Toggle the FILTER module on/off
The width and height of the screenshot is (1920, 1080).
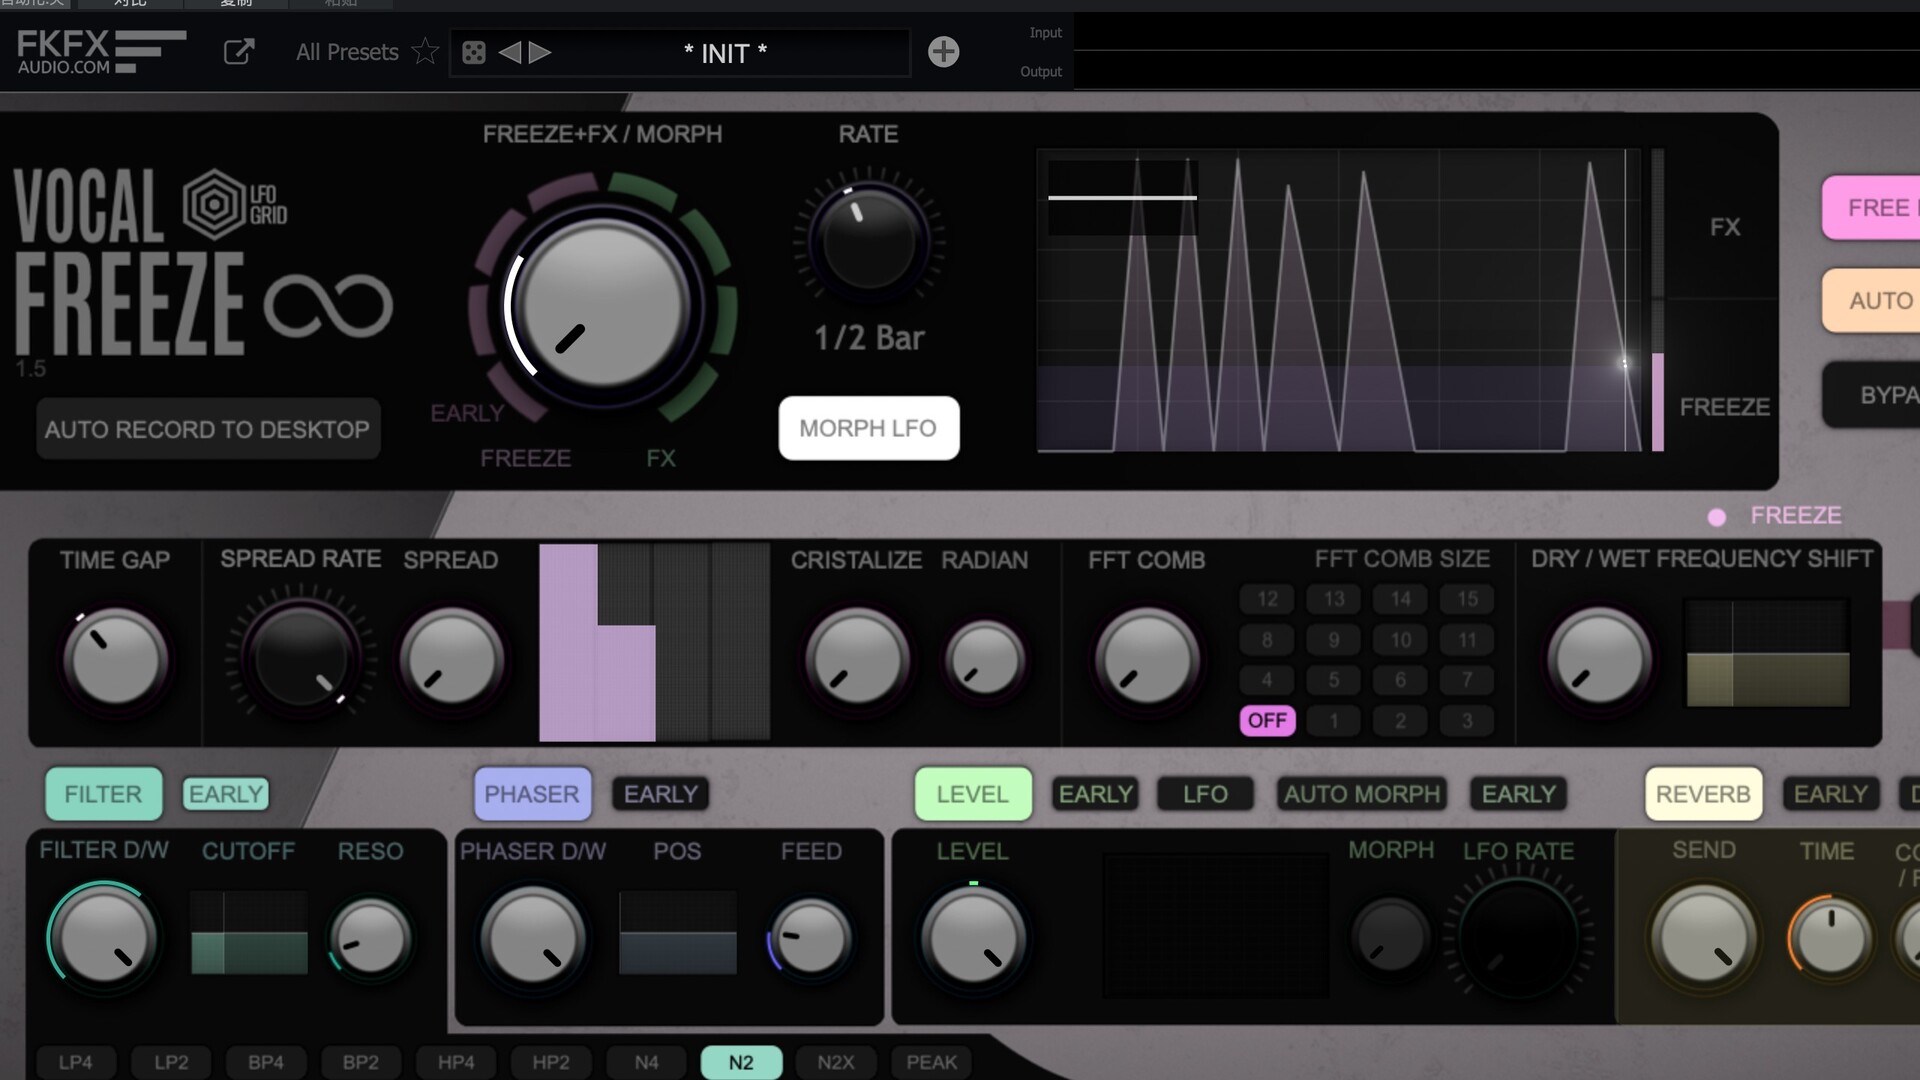click(x=103, y=794)
